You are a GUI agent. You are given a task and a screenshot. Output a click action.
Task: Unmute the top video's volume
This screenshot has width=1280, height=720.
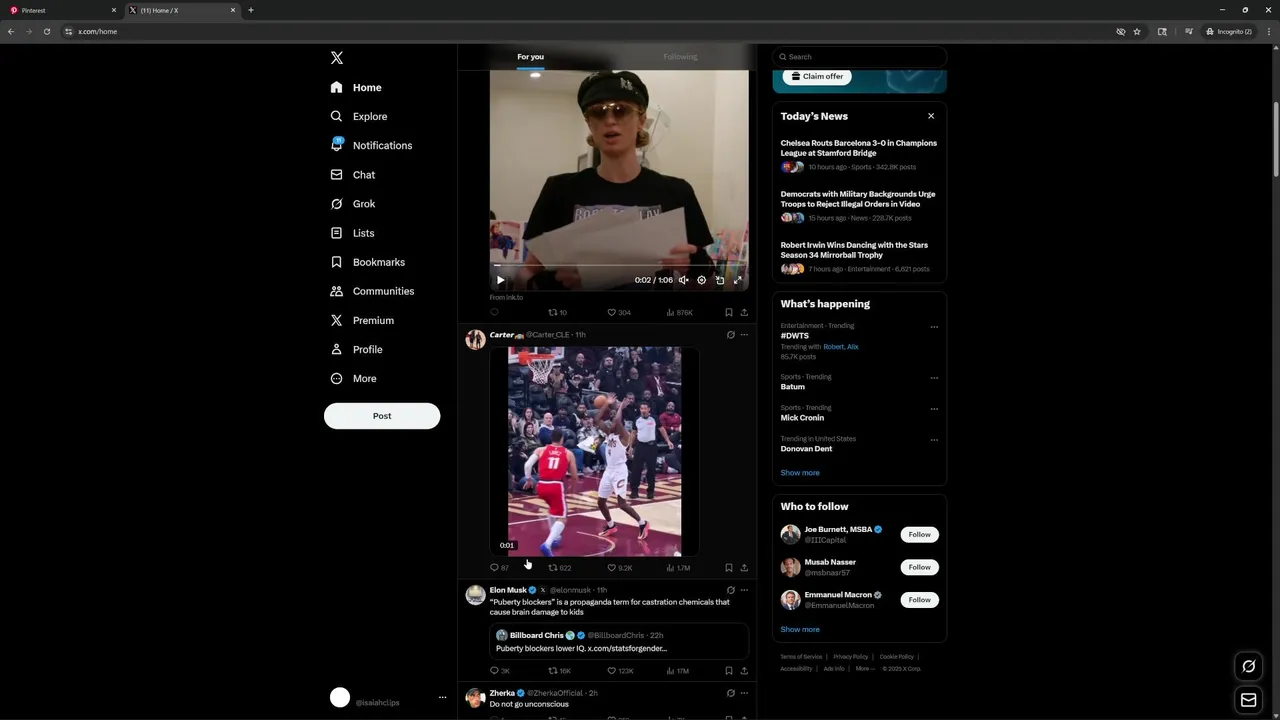[x=684, y=280]
